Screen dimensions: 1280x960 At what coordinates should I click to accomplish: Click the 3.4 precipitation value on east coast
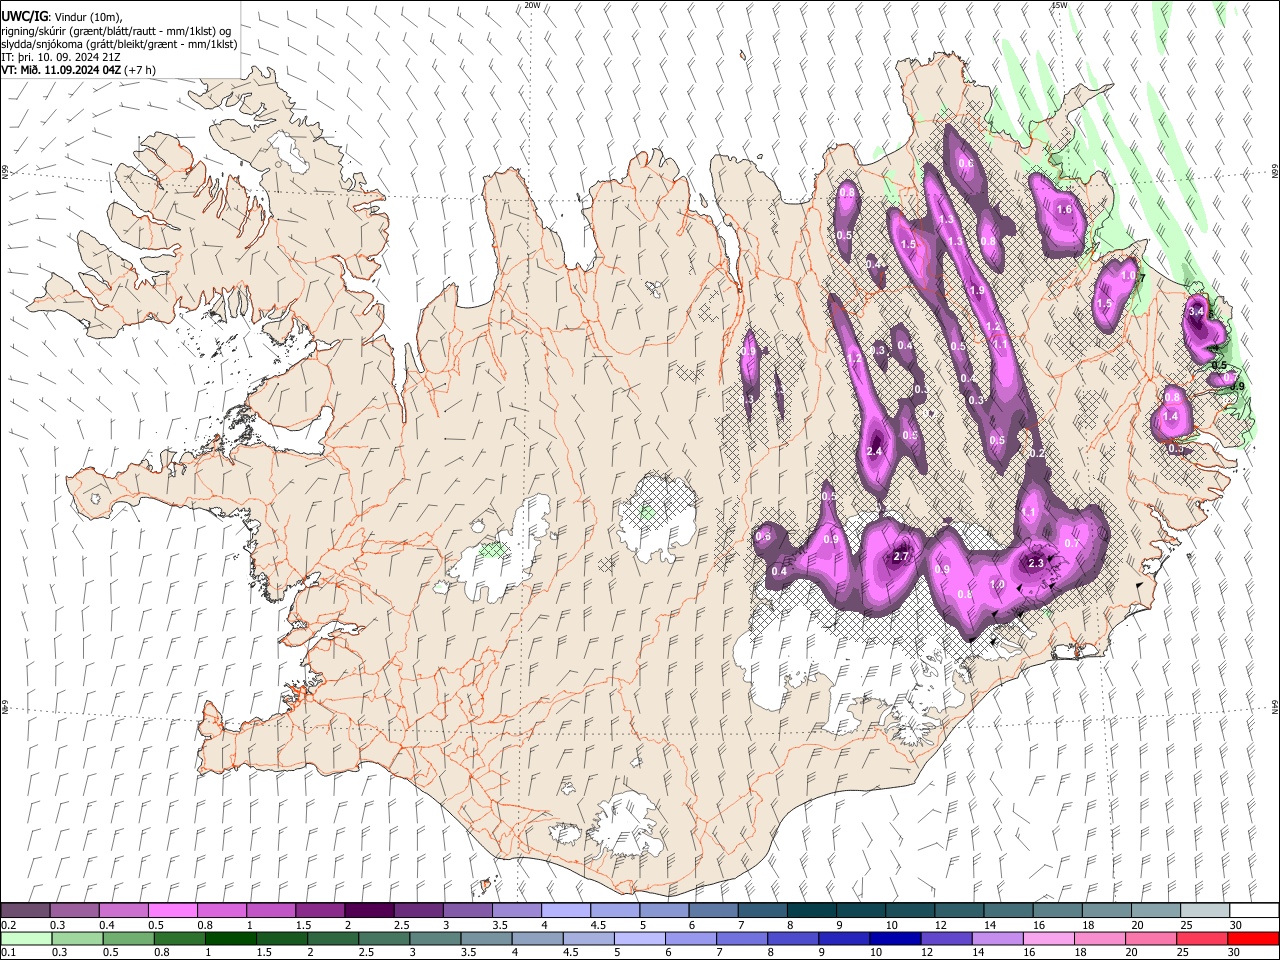(1196, 312)
